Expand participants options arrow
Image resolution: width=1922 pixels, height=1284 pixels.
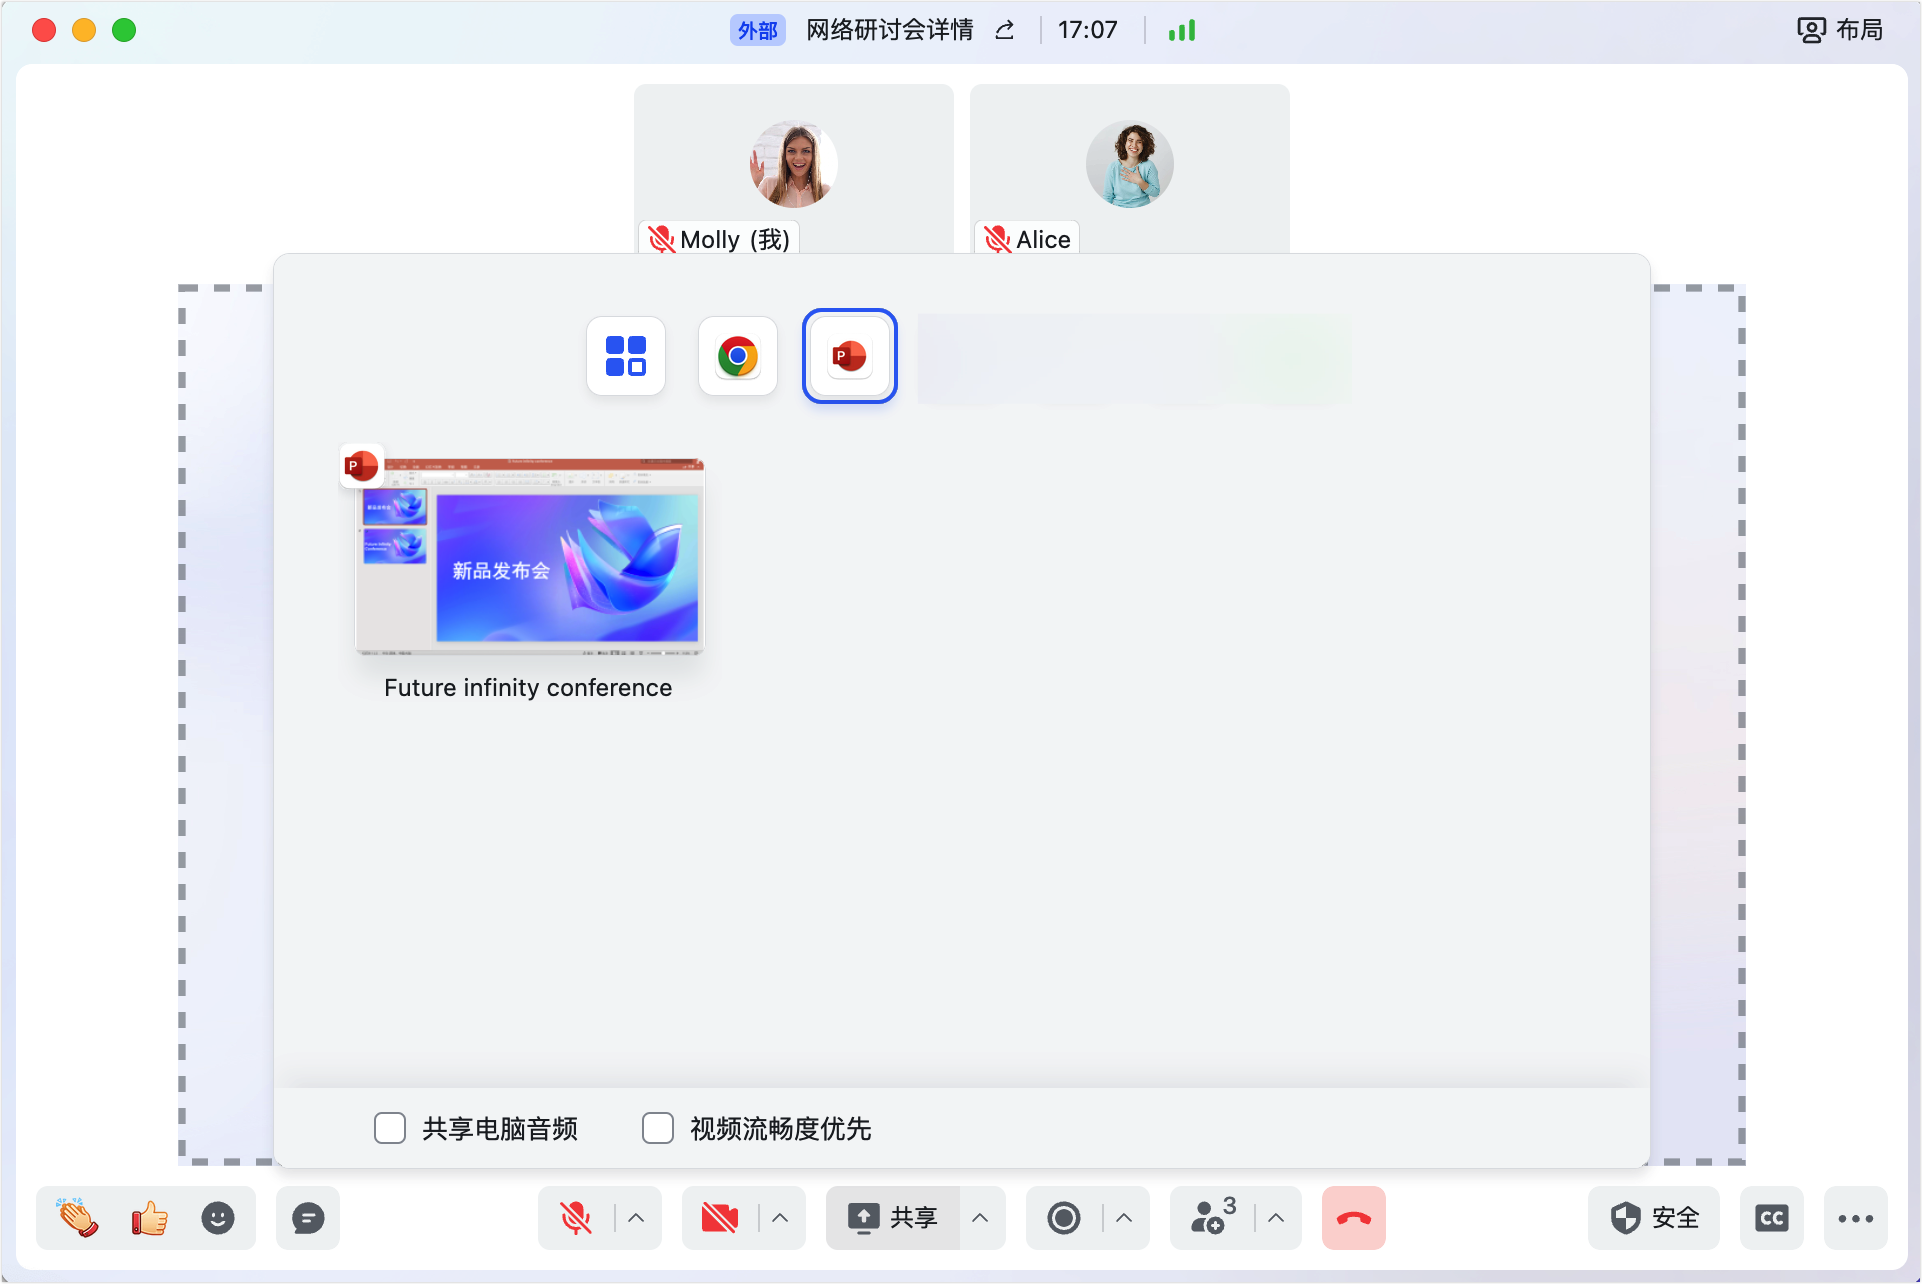pos(1276,1217)
